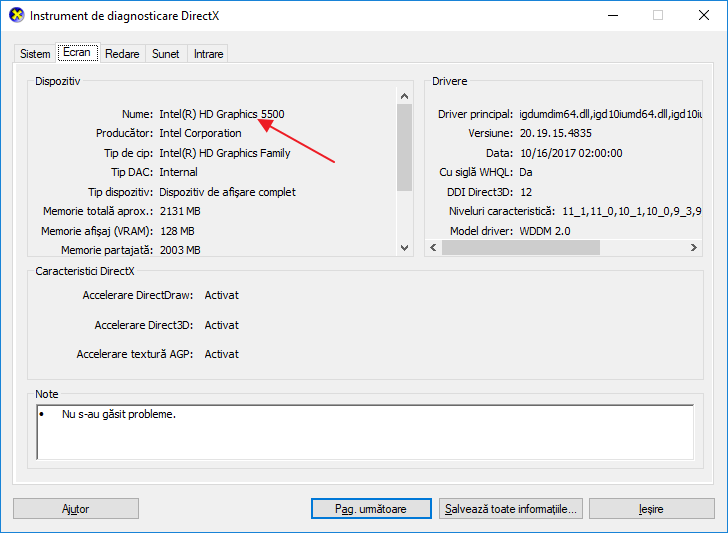Click the Accelerare DirectDraw status Activat

point(221,295)
